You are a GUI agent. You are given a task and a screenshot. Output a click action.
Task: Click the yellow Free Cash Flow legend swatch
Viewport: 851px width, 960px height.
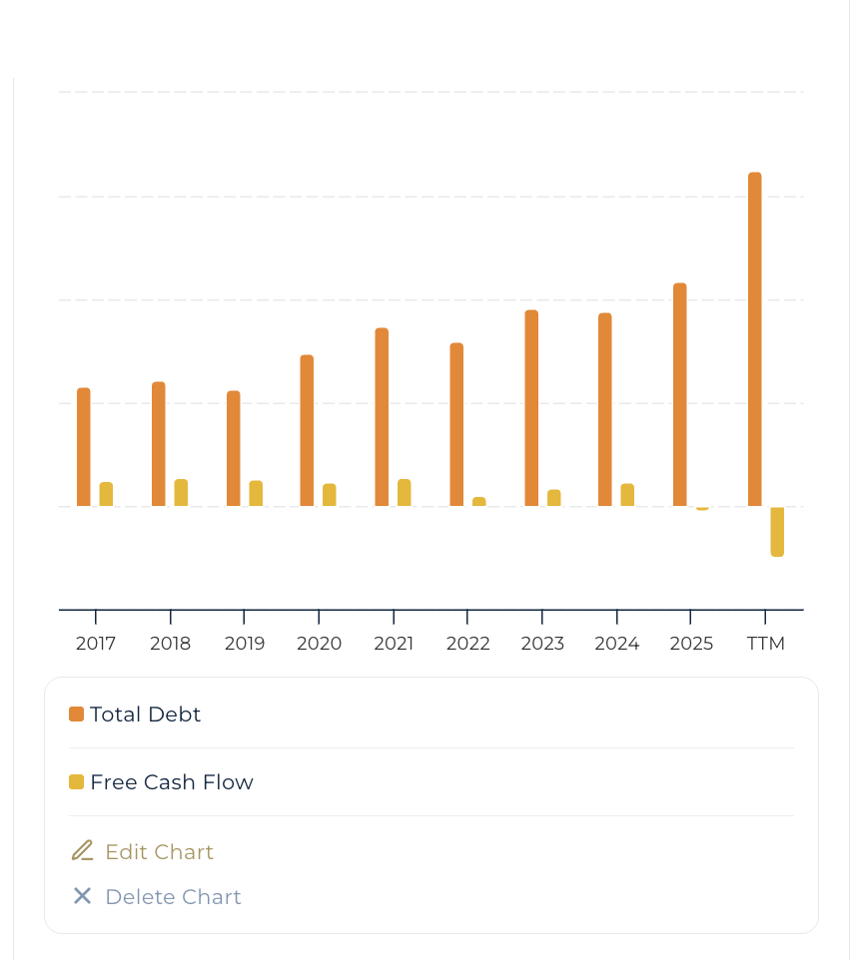click(76, 782)
